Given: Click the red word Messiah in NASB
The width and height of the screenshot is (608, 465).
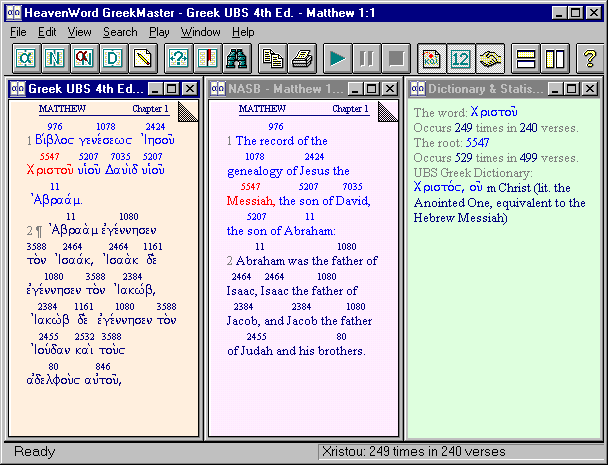Looking at the screenshot, I should tap(250, 201).
